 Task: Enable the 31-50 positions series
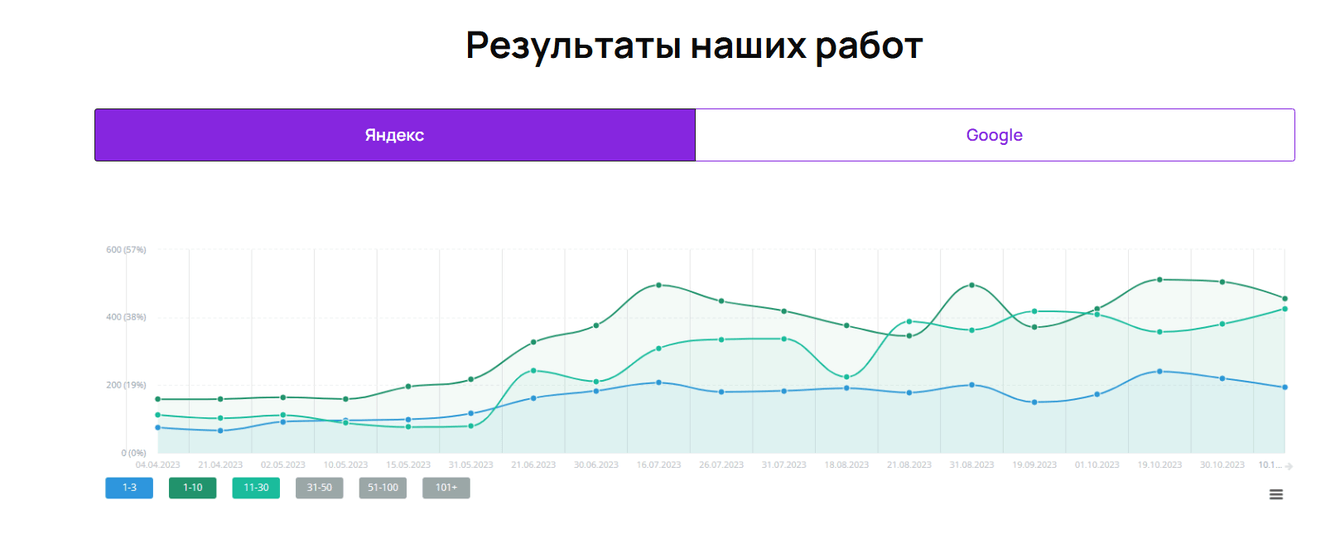(319, 488)
